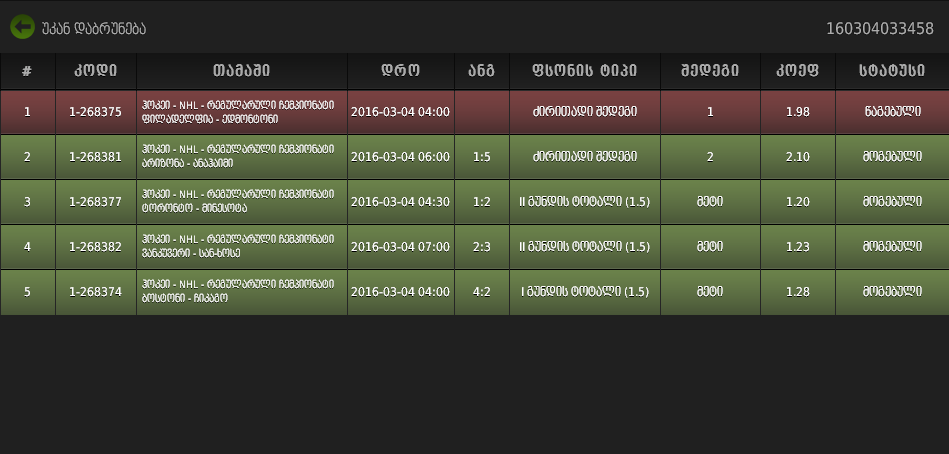The height and width of the screenshot is (454, 949).
Task: Click the შედეგი column header
Action: pyautogui.click(x=710, y=71)
